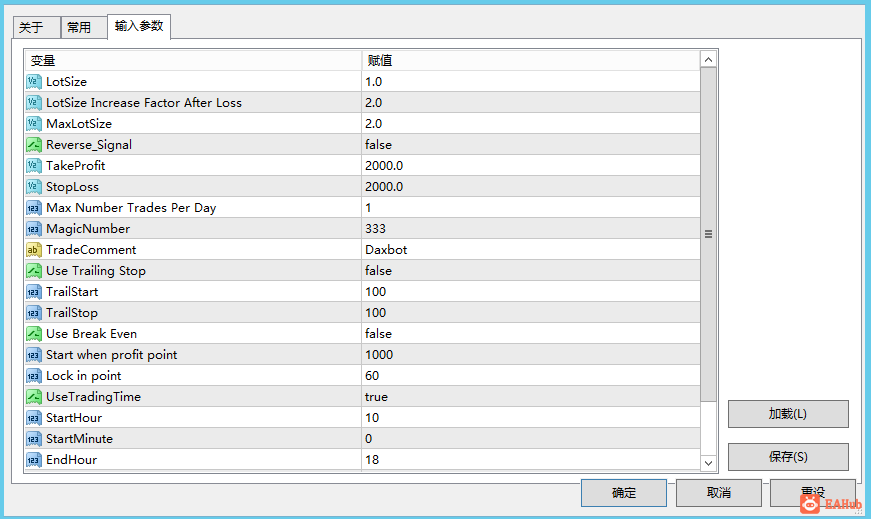Click the Reverse_Signal boolean icon
Image resolution: width=871 pixels, height=519 pixels.
click(34, 145)
